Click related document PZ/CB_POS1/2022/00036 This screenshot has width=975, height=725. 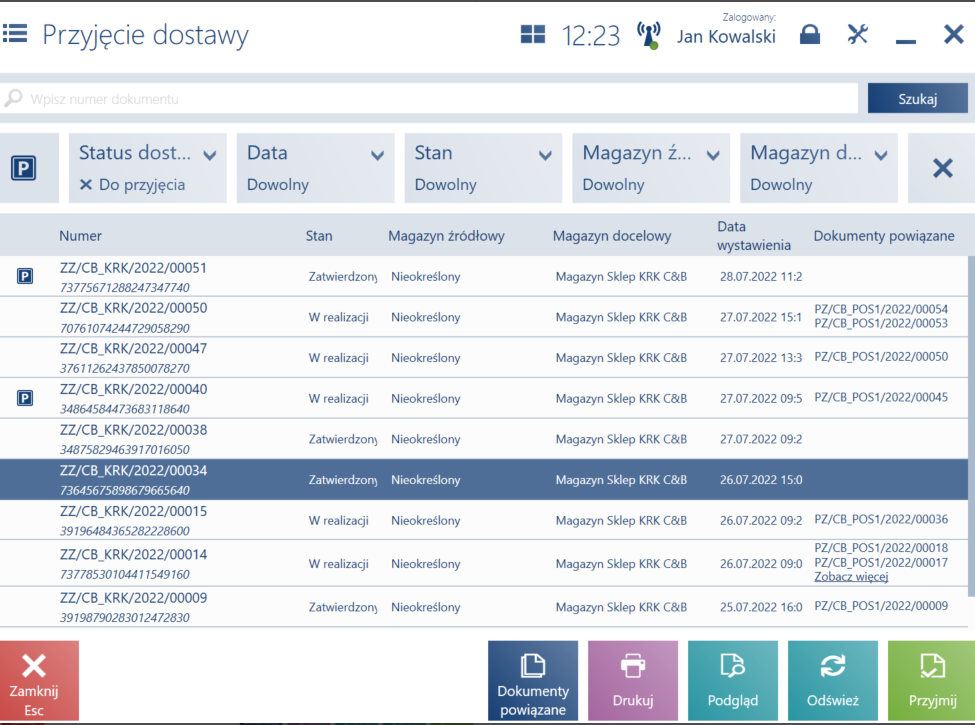881,519
